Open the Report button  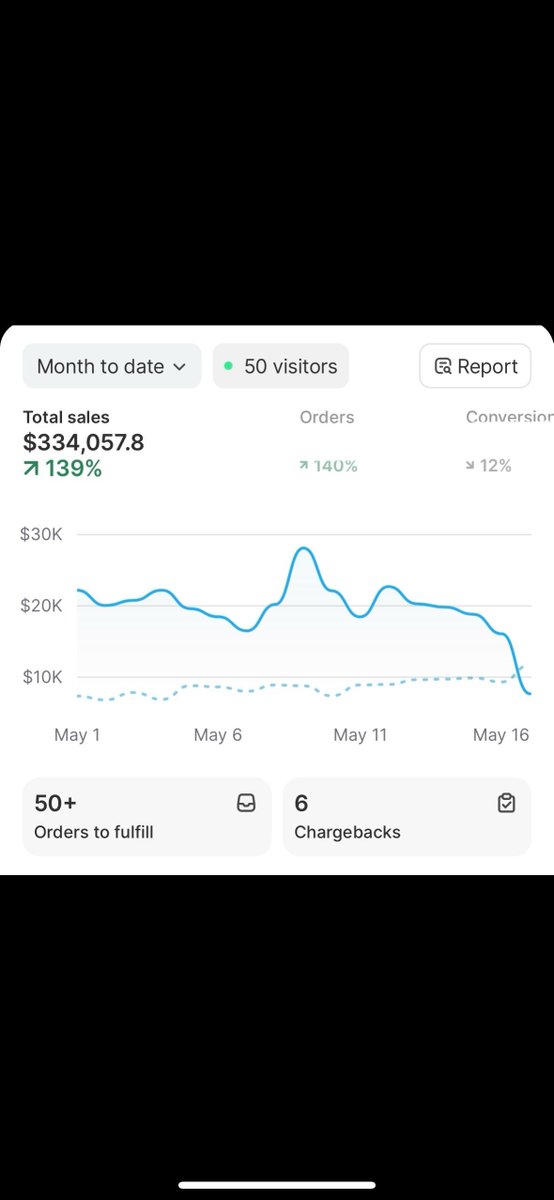[x=475, y=366]
